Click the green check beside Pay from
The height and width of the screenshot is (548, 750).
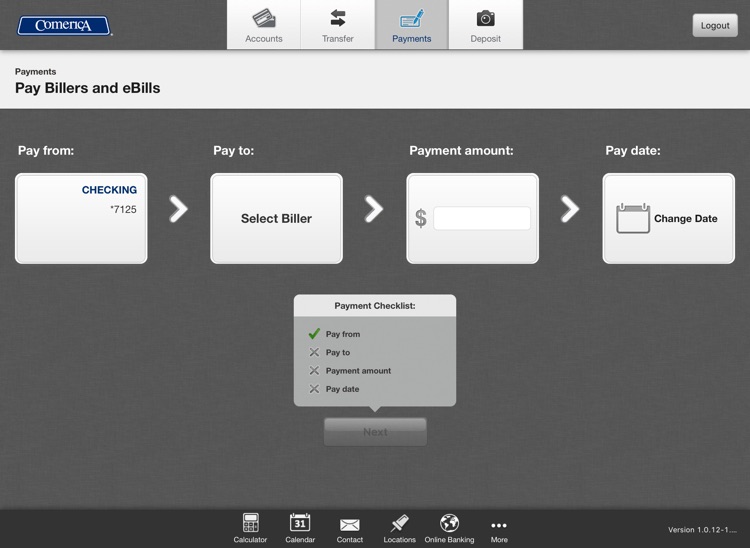314,333
